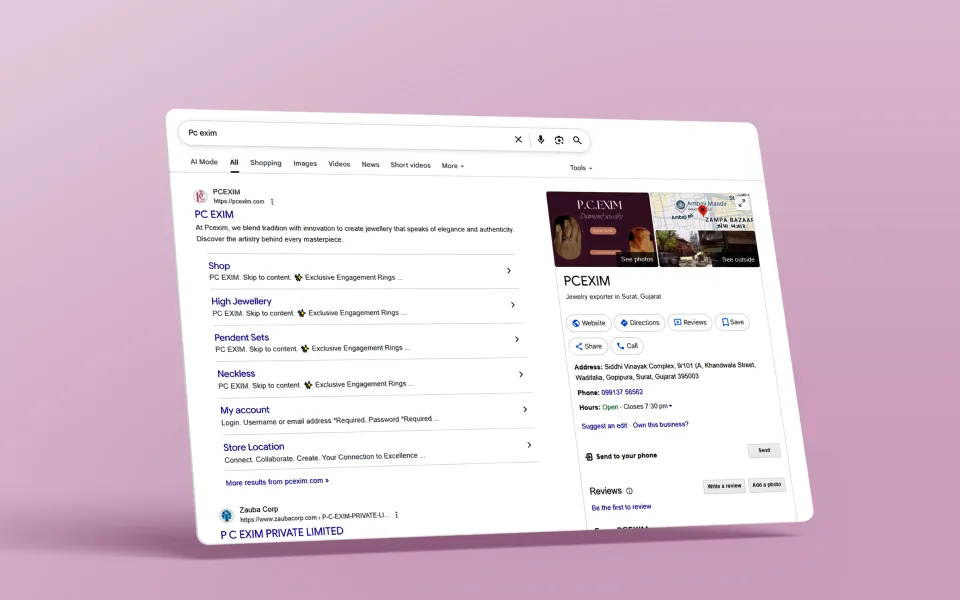Click phone number 099137 56562

622,392
